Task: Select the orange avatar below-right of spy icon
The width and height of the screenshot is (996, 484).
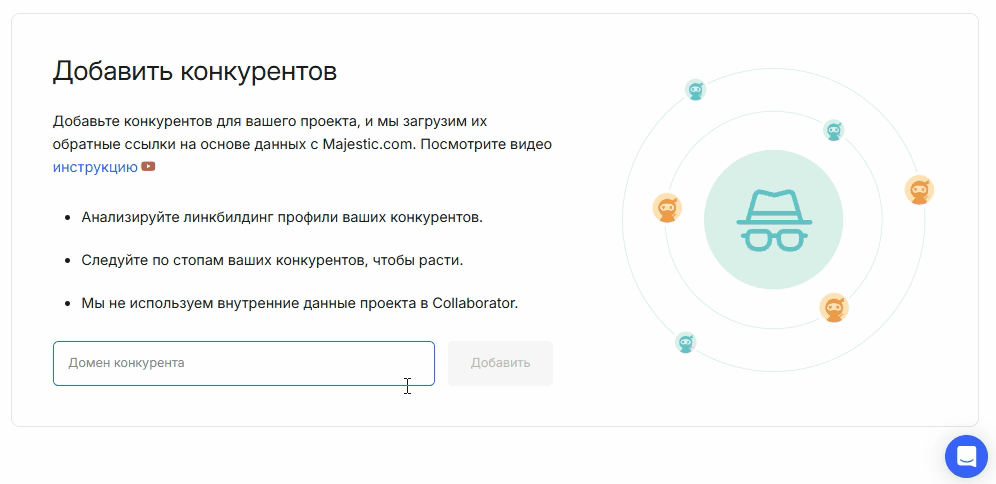Action: pyautogui.click(x=834, y=308)
